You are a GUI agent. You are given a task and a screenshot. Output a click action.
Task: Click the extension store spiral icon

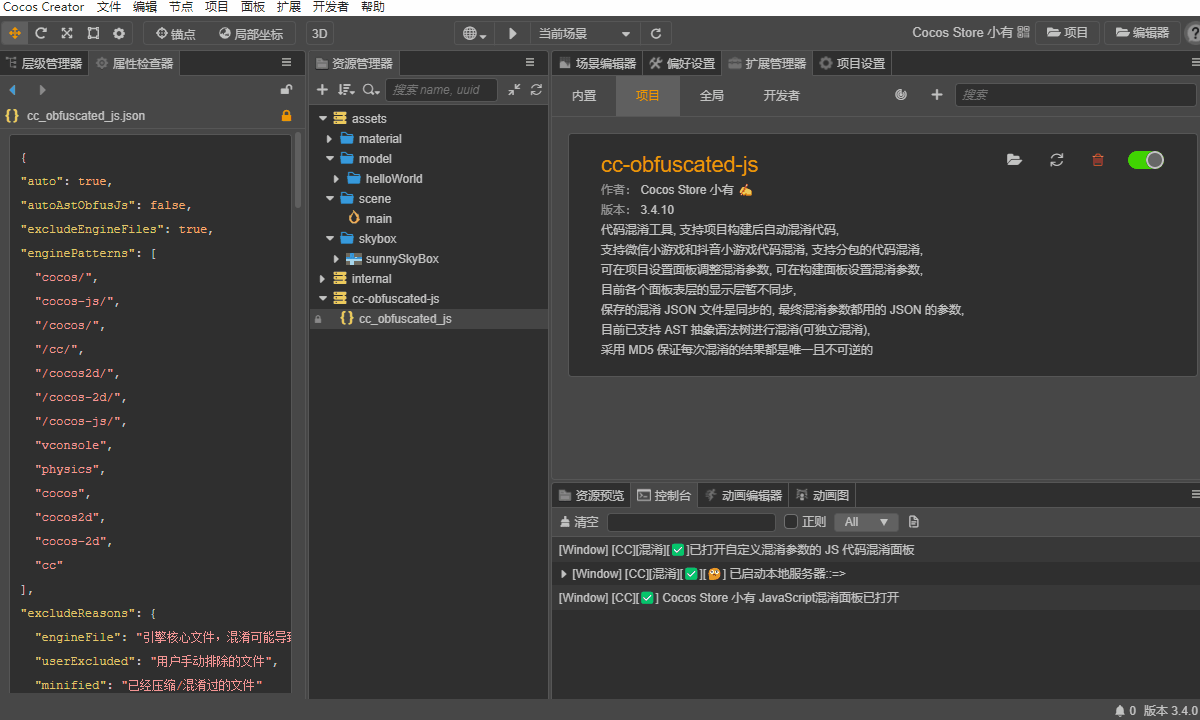click(x=901, y=95)
